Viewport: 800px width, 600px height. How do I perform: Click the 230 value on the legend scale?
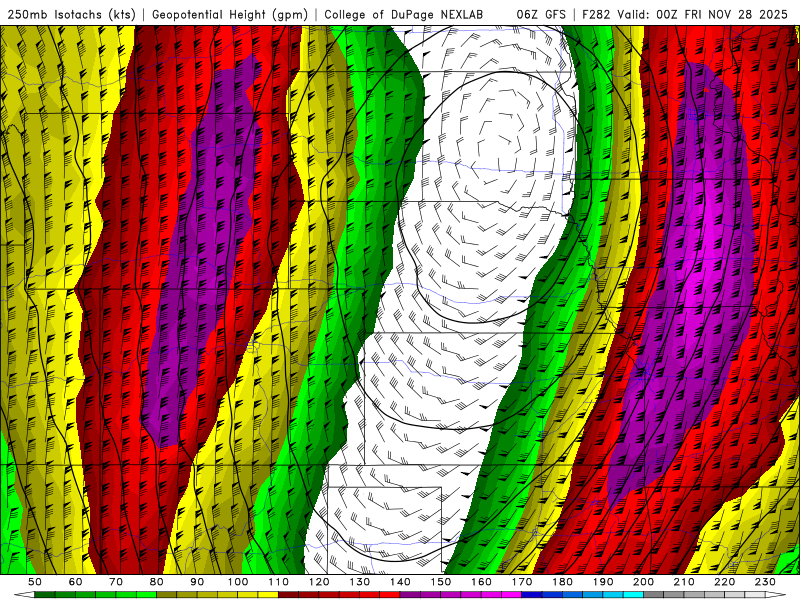[x=766, y=582]
